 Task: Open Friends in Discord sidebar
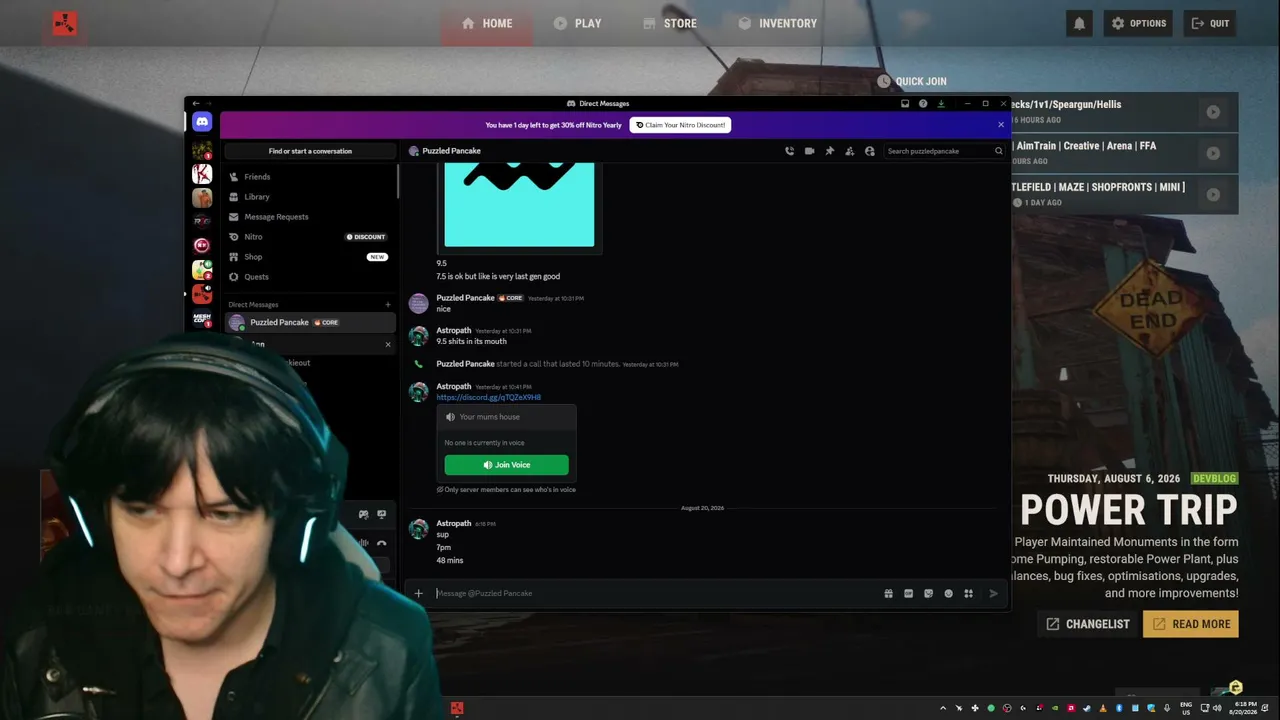(x=310, y=177)
